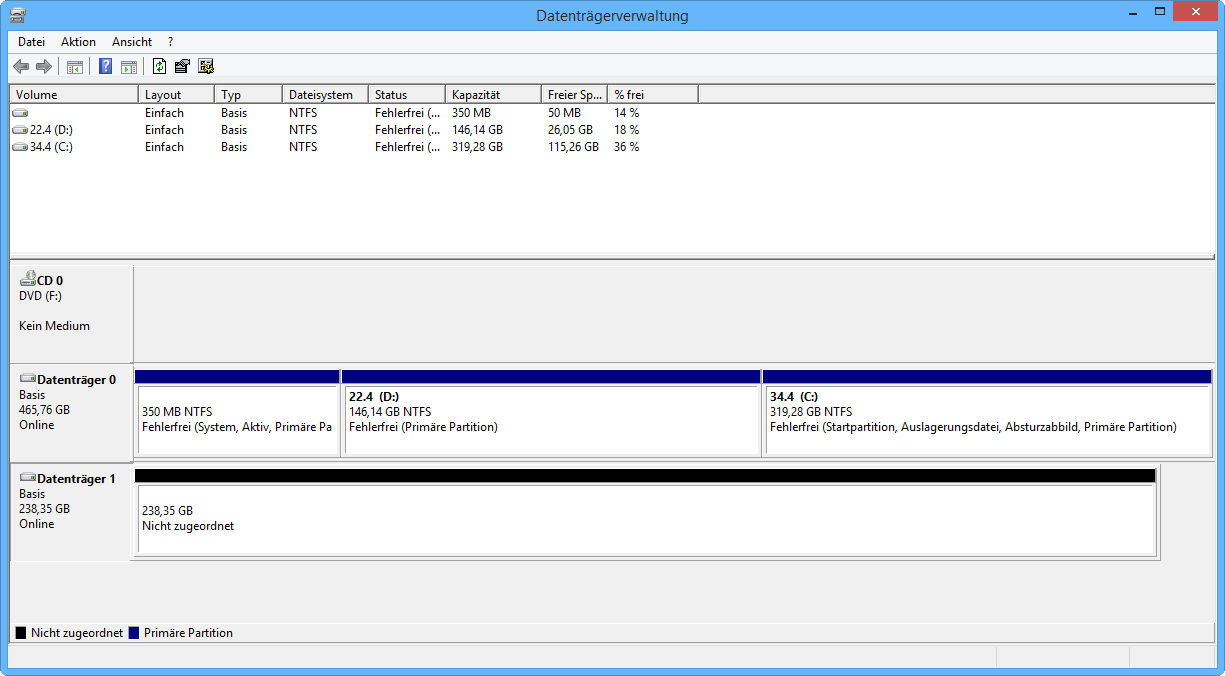Sort list by Kapazität column header

click(492, 95)
